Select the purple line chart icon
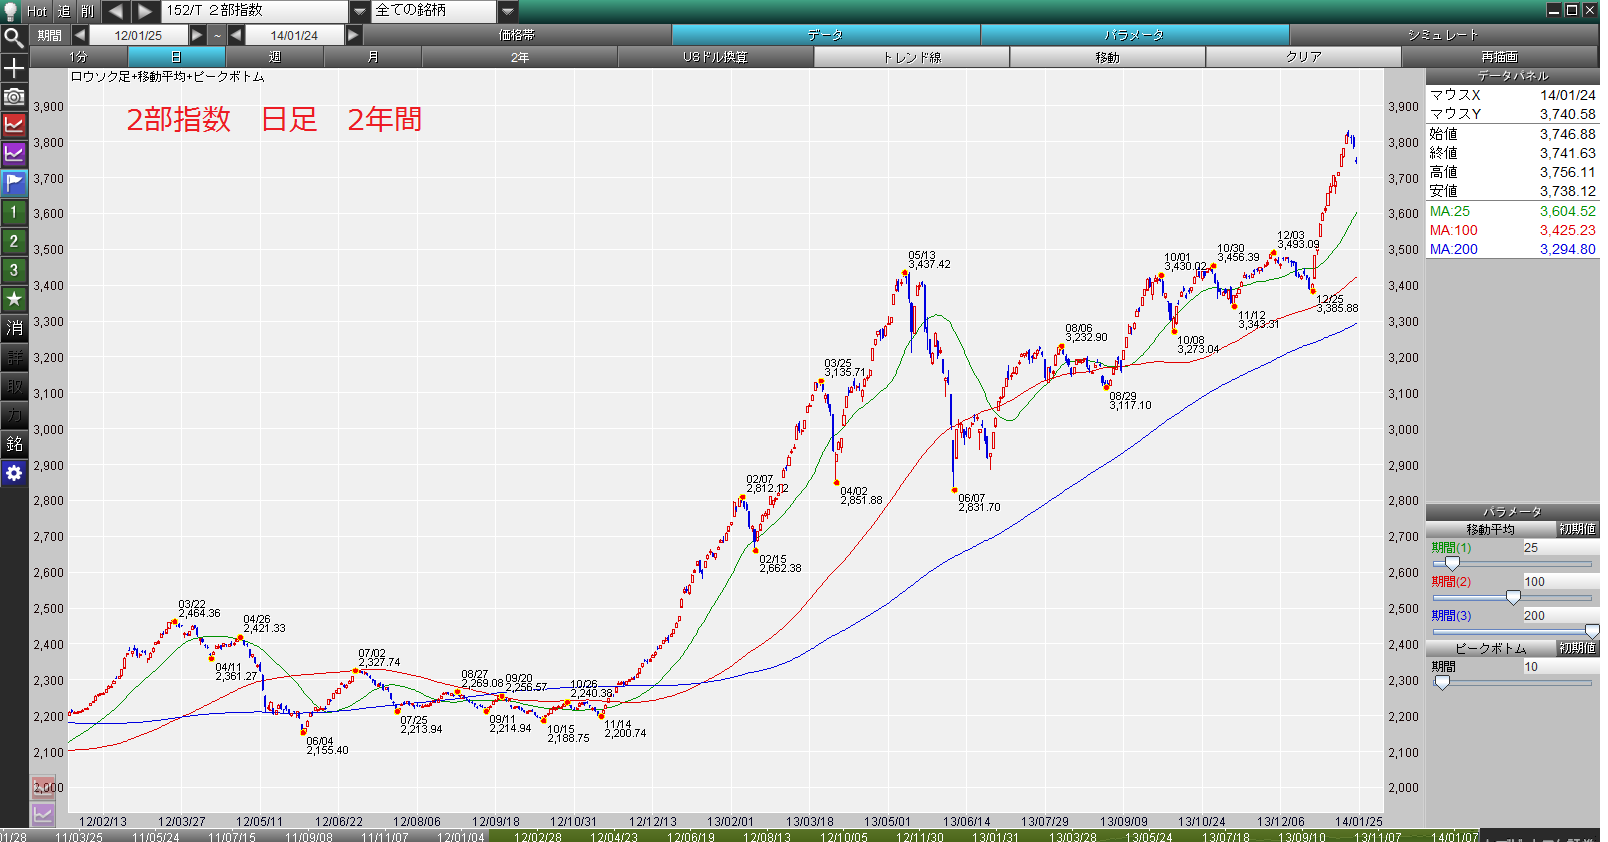Image resolution: width=1608 pixels, height=842 pixels. point(14,154)
